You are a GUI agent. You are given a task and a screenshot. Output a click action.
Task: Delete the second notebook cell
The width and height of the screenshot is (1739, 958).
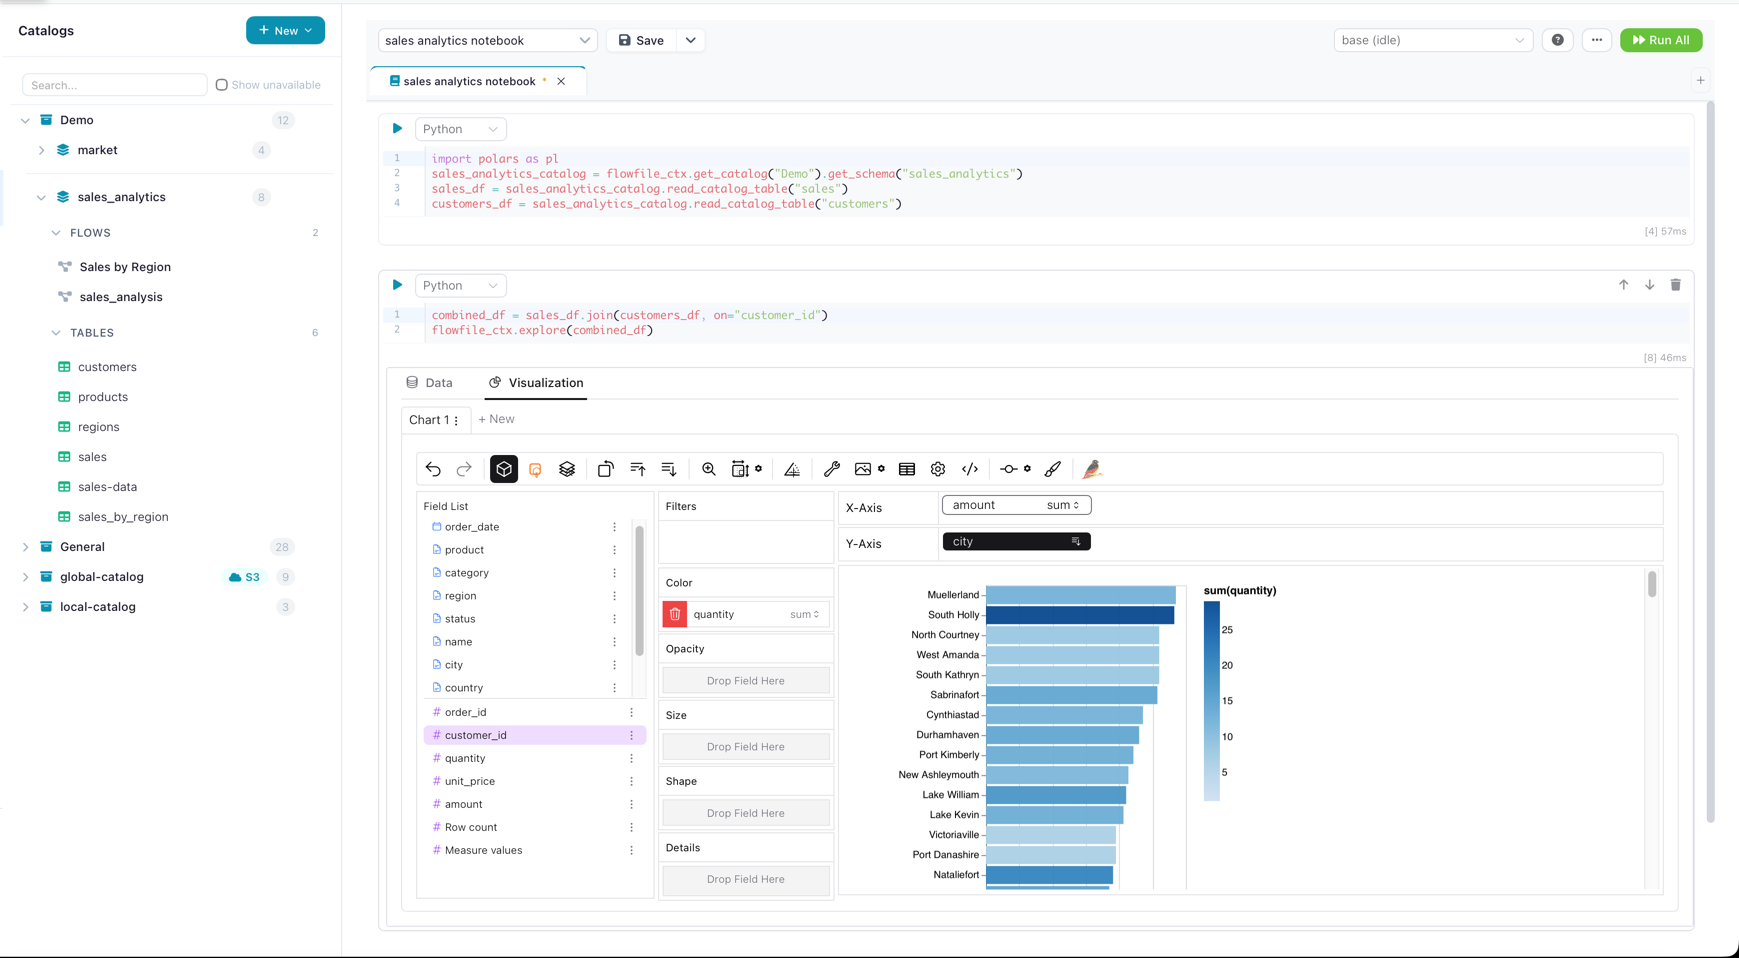click(1676, 285)
